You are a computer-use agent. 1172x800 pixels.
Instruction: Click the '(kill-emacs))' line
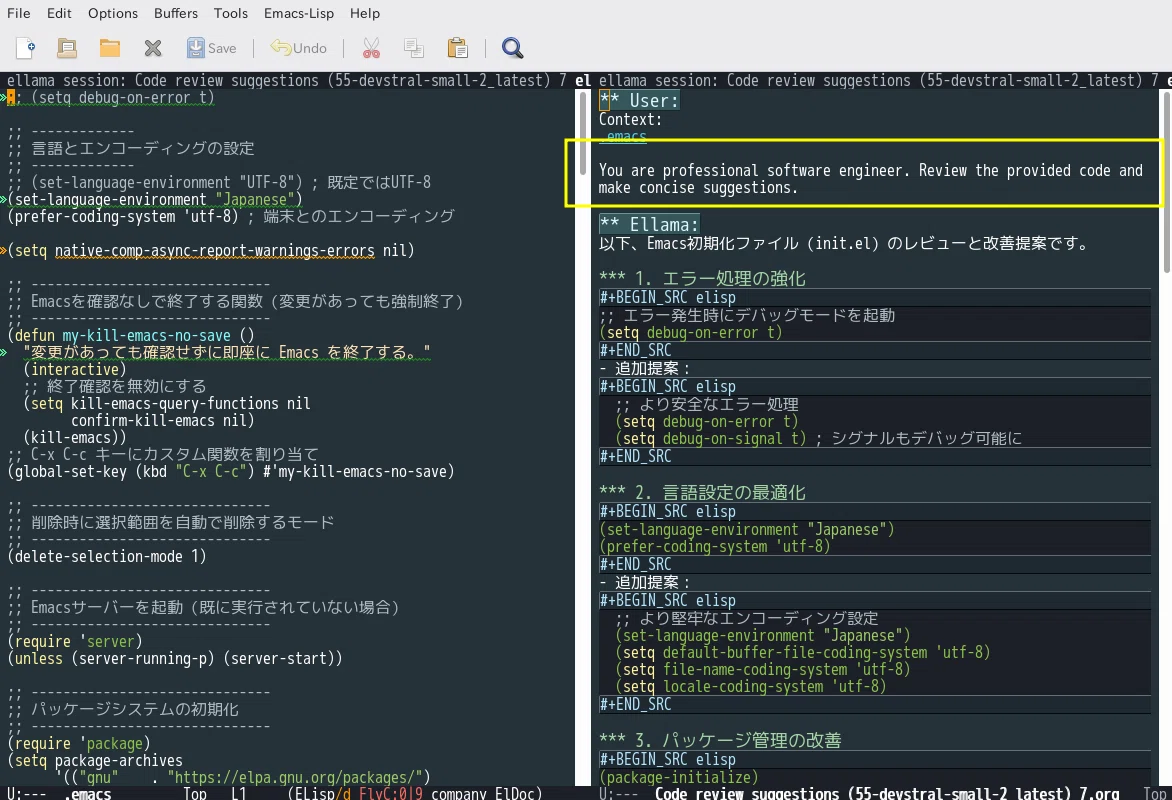tap(75, 437)
